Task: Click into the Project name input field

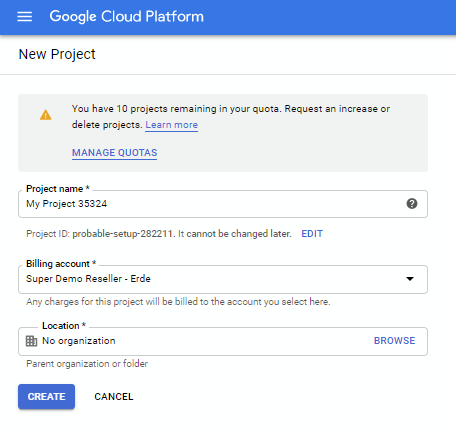Action: pos(223,204)
